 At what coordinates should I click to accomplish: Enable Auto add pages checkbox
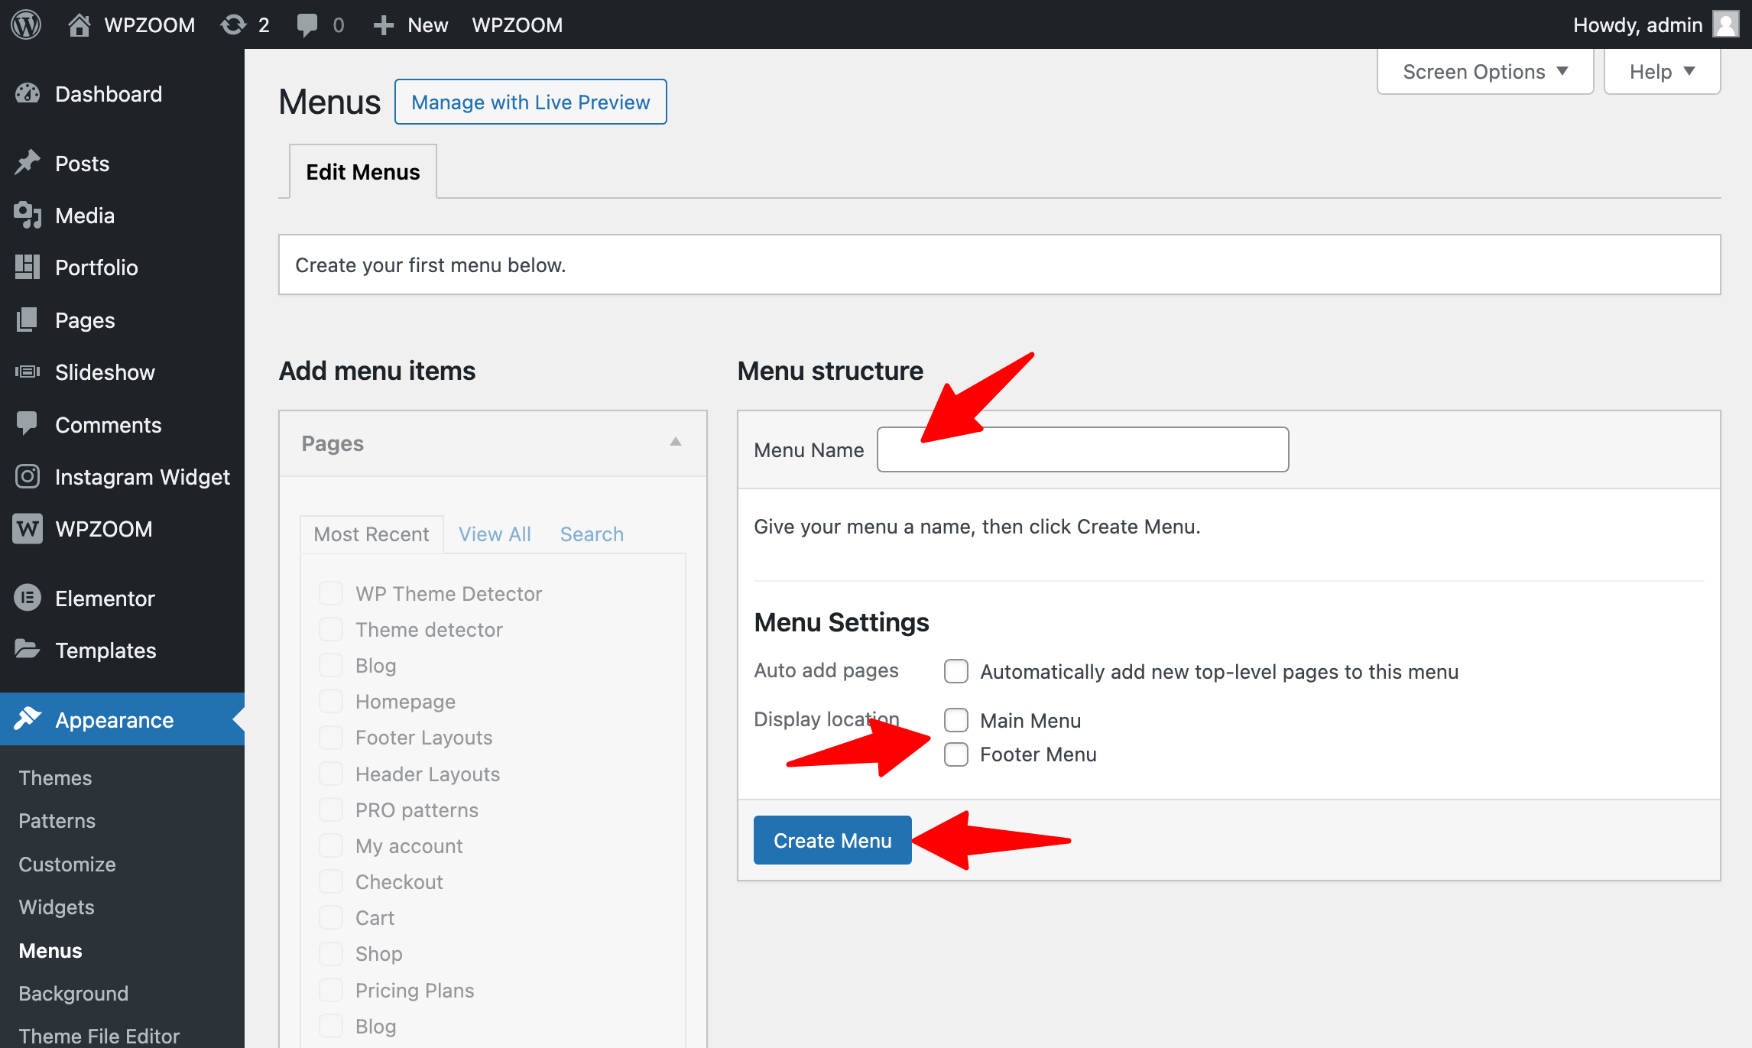tap(956, 671)
